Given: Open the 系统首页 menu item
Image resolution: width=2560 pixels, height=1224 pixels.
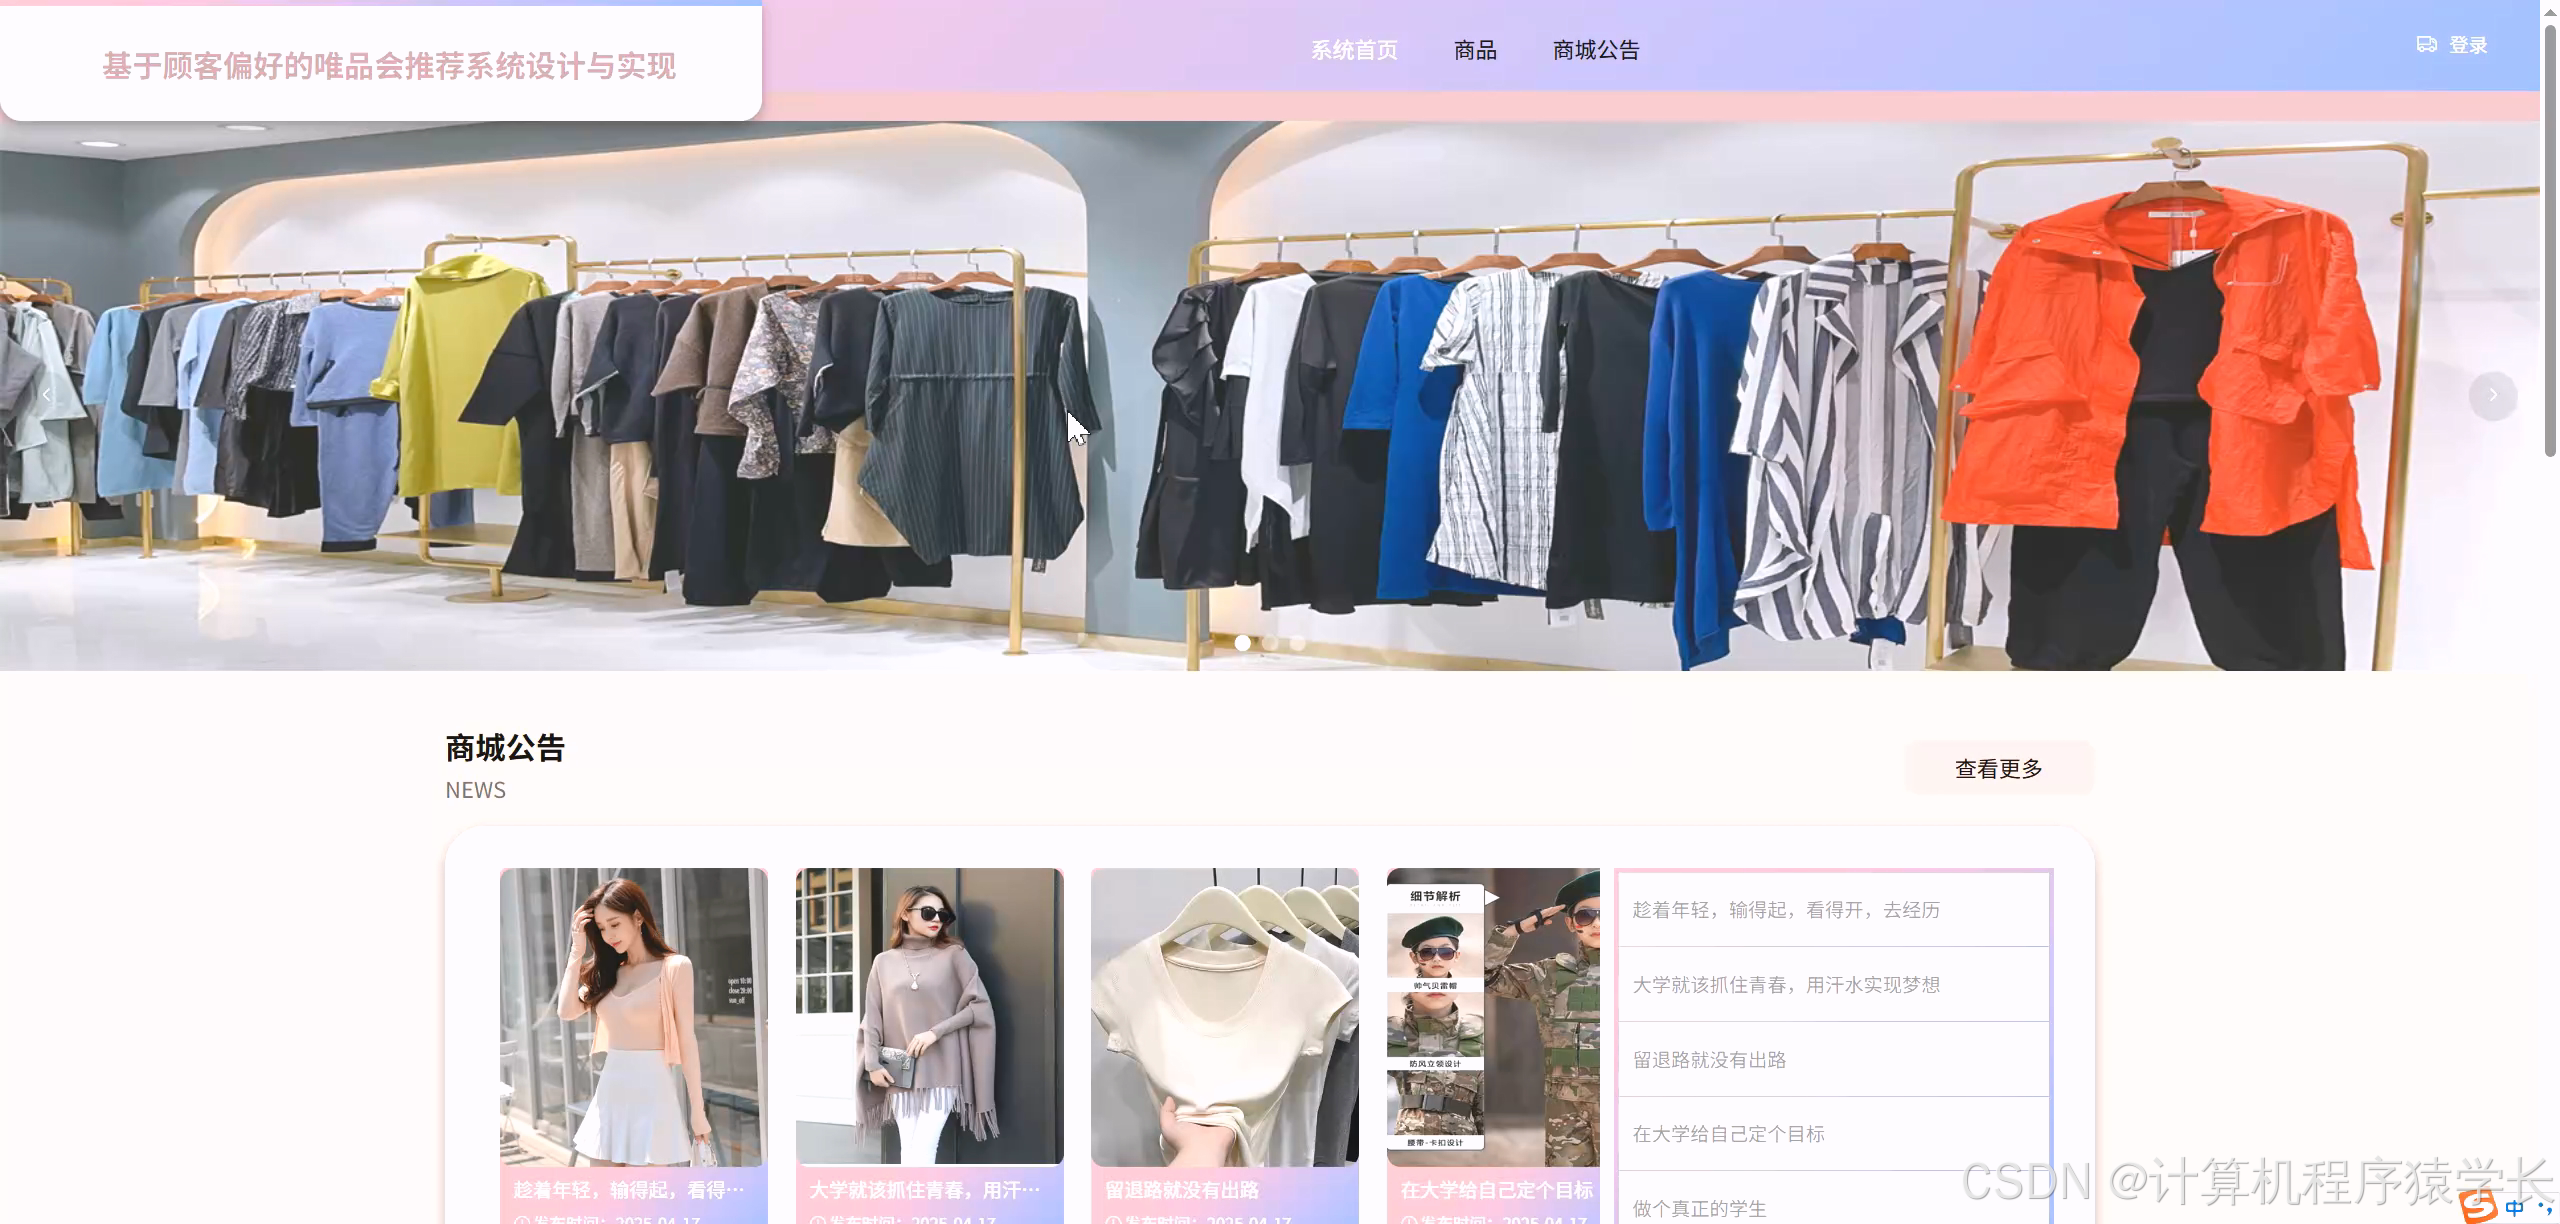Looking at the screenshot, I should tap(1354, 50).
